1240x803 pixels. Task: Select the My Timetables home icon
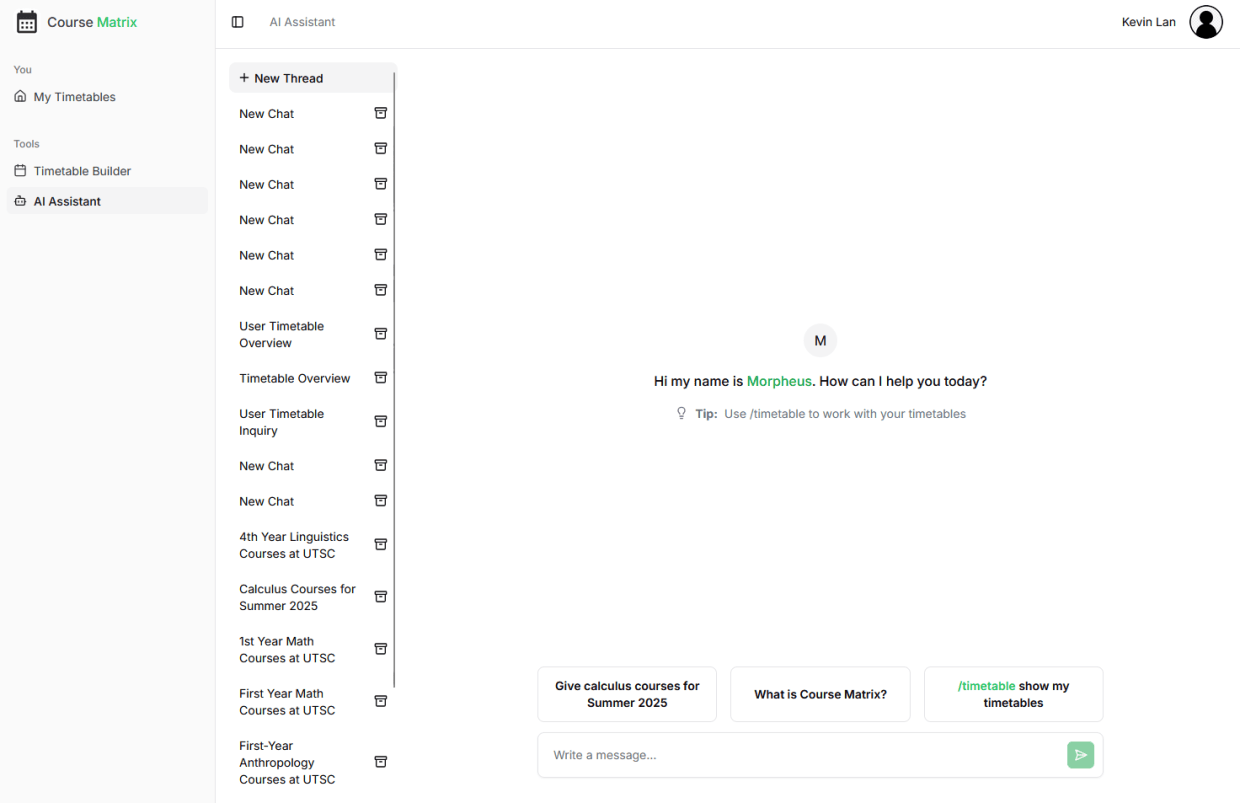pyautogui.click(x=20, y=96)
